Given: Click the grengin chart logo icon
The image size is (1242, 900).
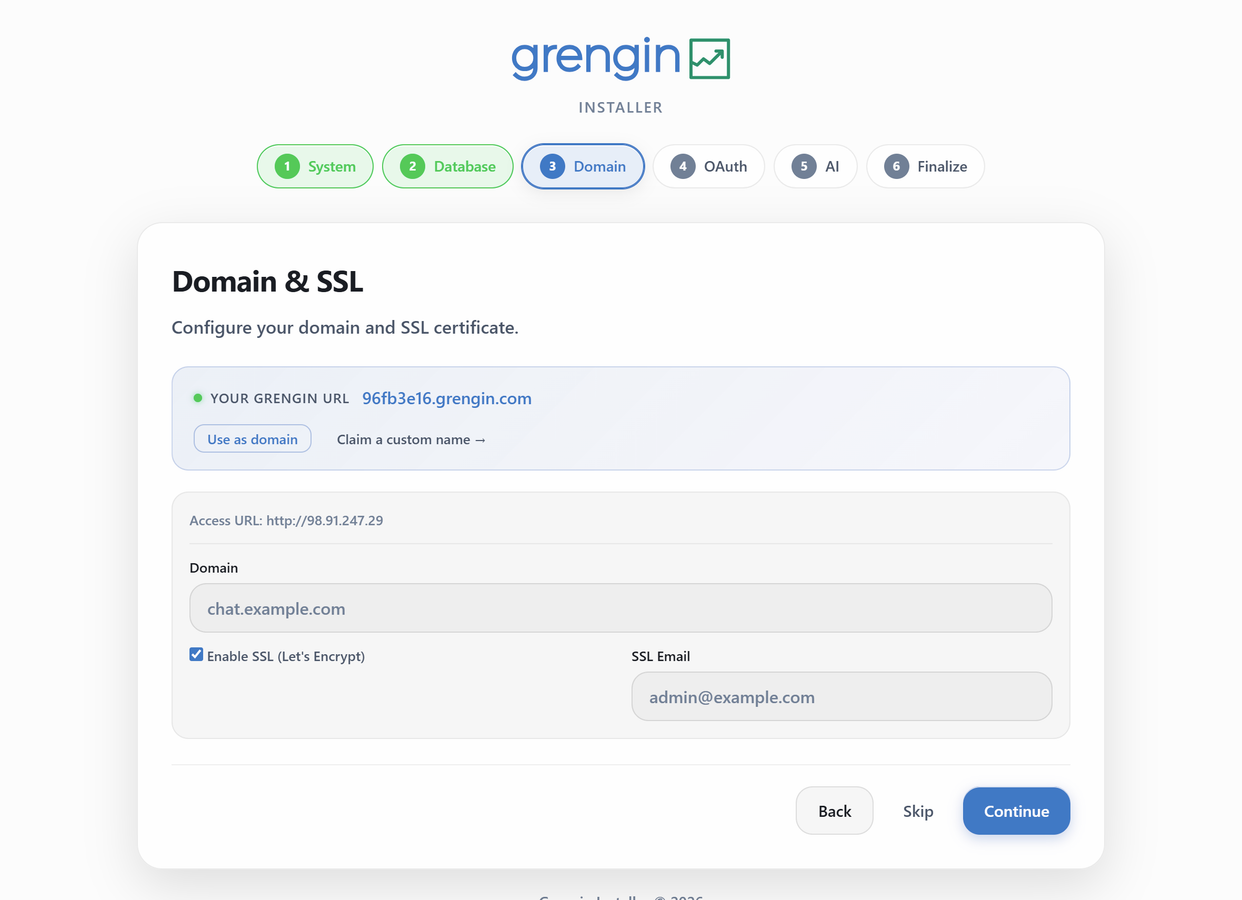Looking at the screenshot, I should pos(709,59).
